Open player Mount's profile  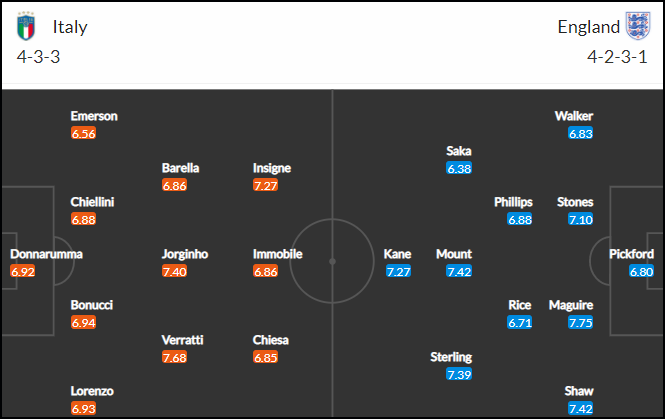pyautogui.click(x=454, y=254)
